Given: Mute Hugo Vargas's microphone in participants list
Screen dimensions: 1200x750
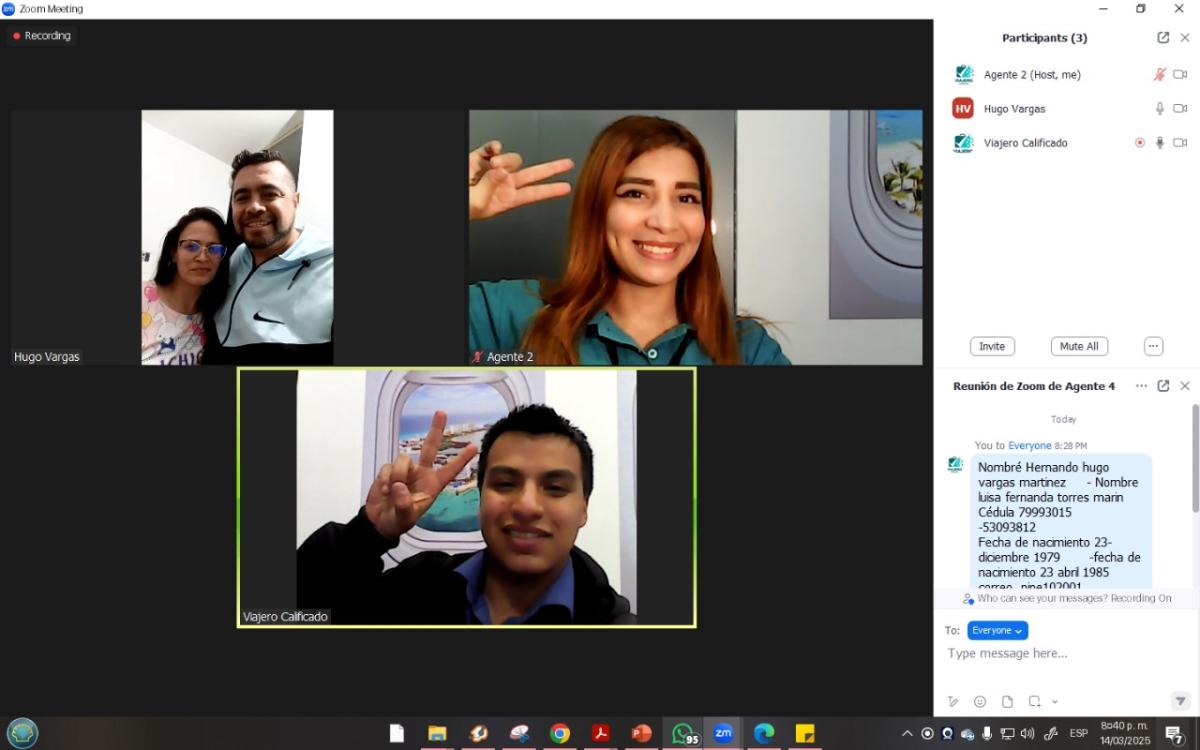Looking at the screenshot, I should tap(1160, 109).
